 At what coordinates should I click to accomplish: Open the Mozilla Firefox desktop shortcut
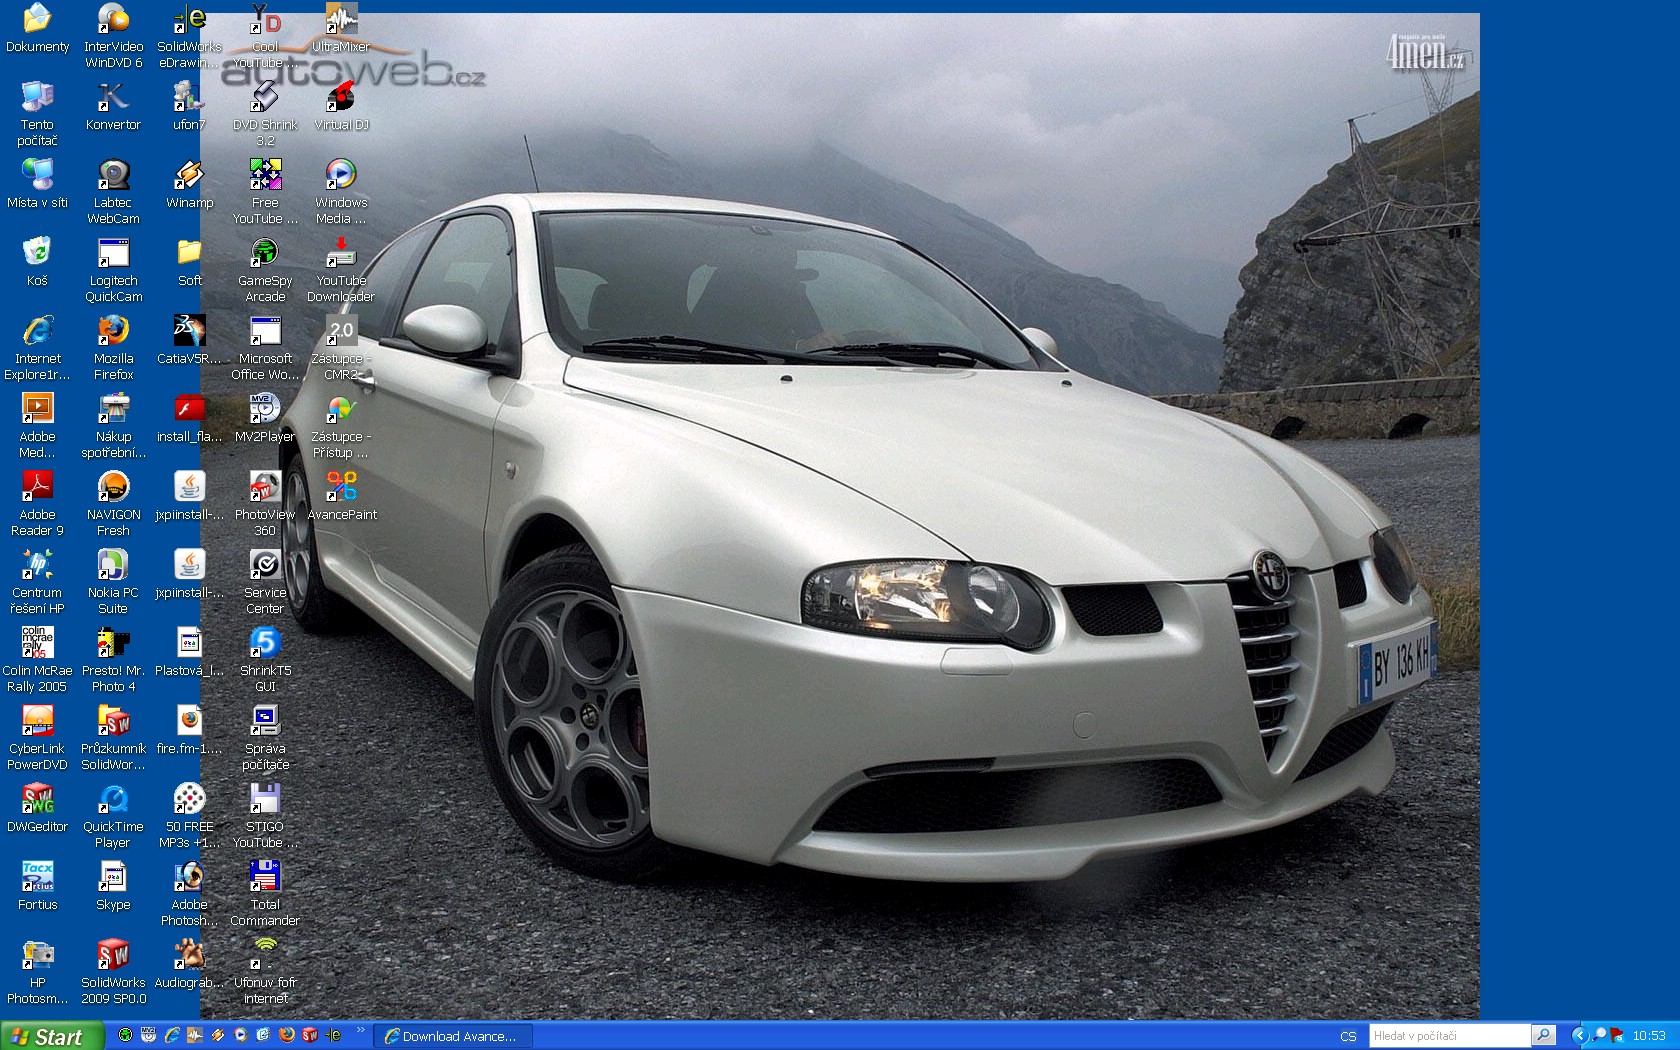[x=113, y=331]
